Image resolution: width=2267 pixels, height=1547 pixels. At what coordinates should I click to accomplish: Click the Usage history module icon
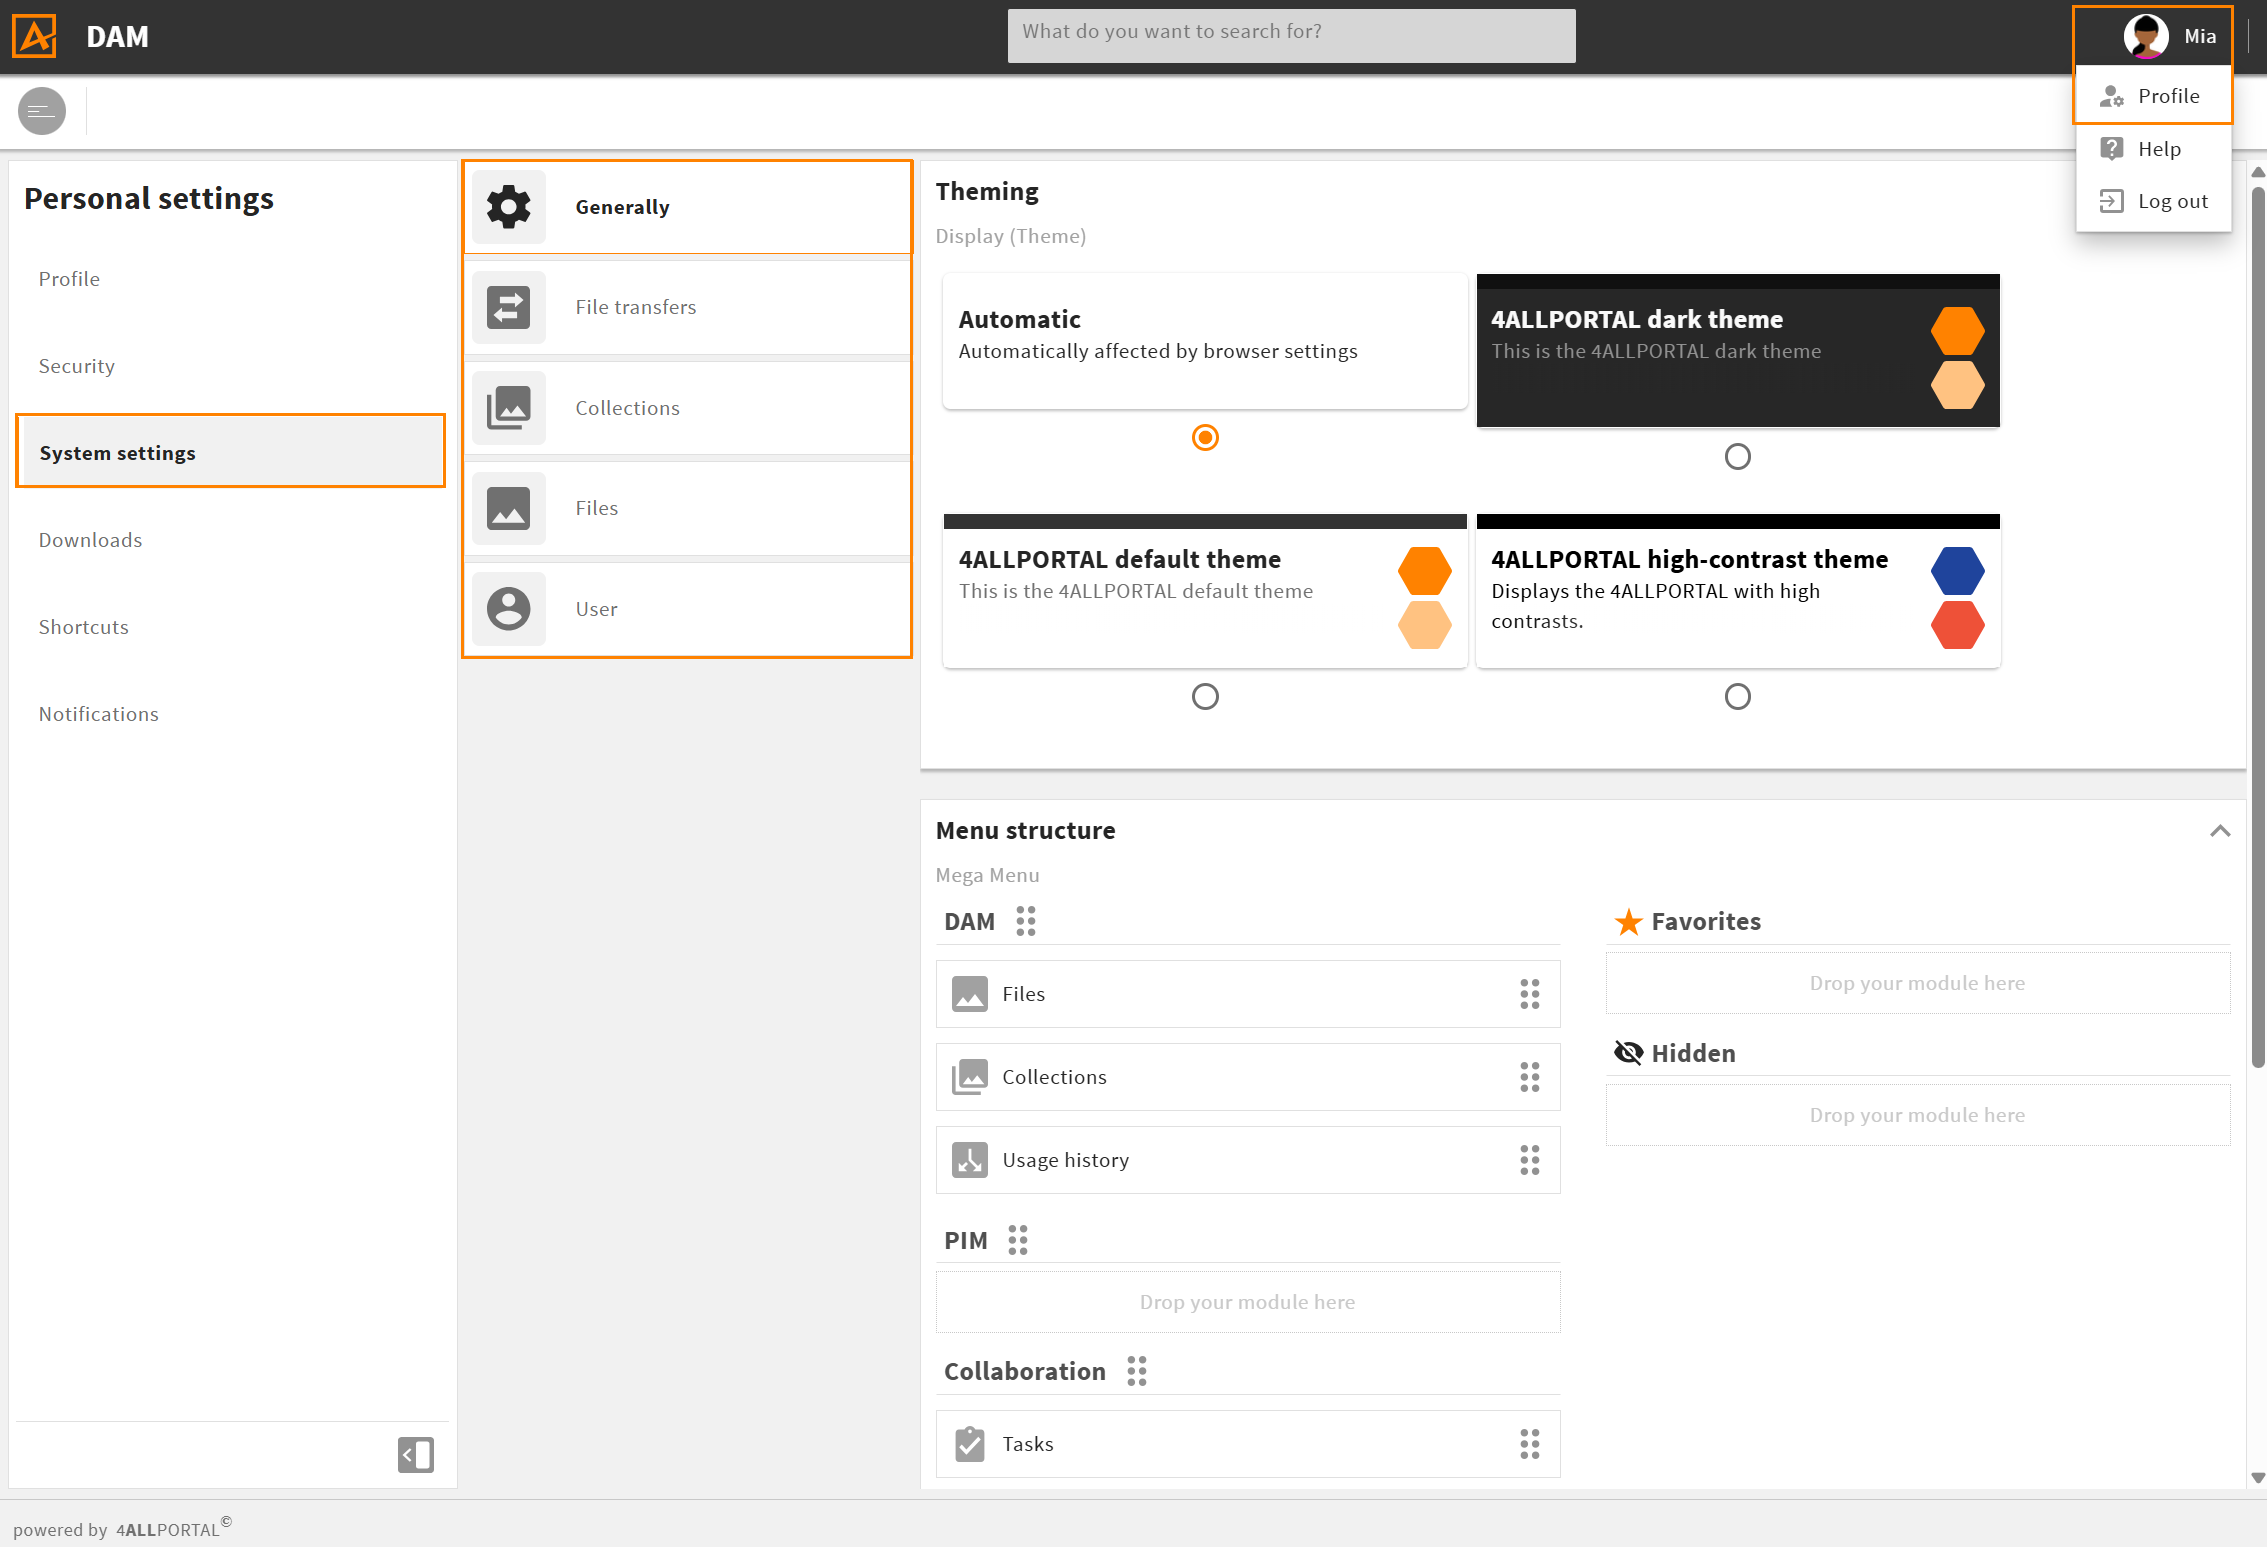970,1160
